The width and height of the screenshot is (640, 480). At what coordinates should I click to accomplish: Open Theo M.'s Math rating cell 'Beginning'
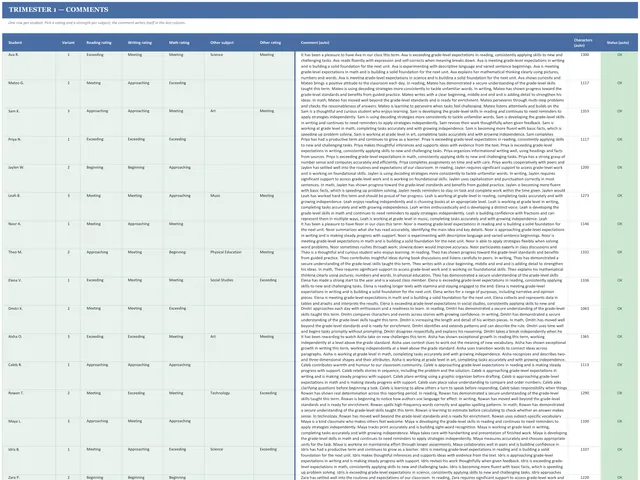[x=184, y=263]
